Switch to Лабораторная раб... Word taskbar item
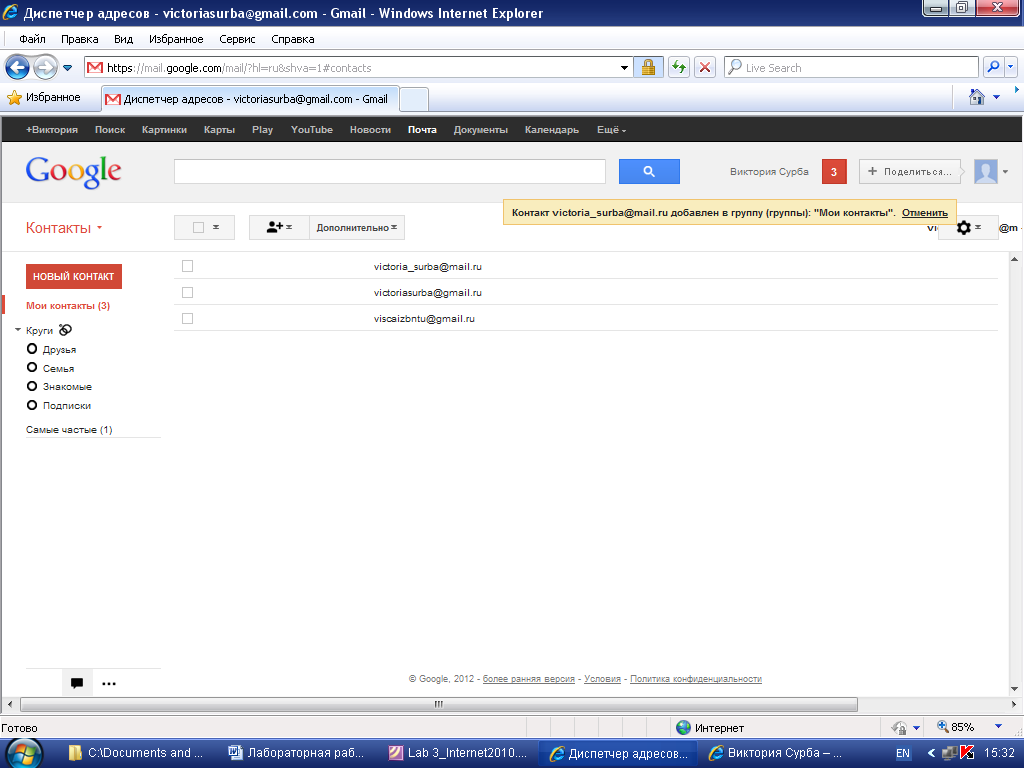 pyautogui.click(x=298, y=753)
